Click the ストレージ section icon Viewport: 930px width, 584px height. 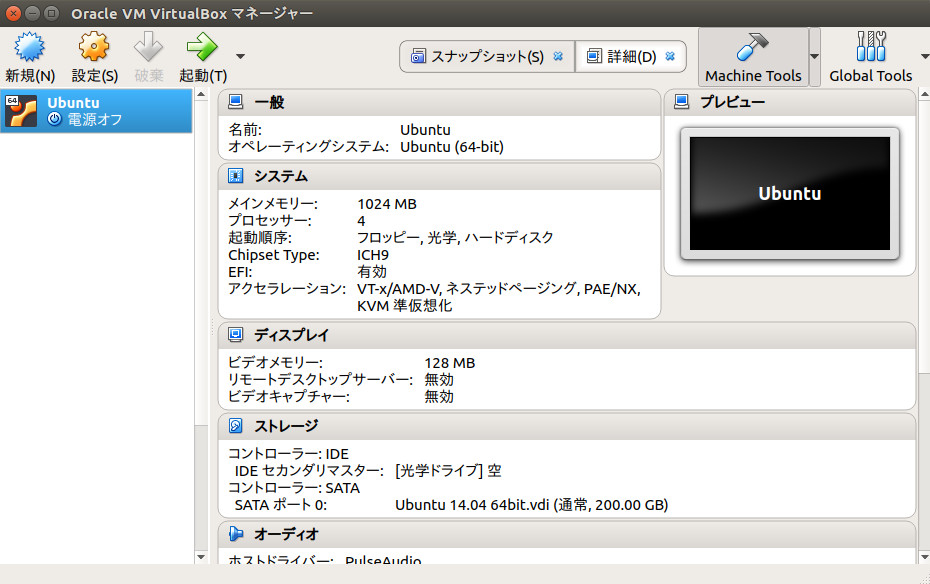pyautogui.click(x=233, y=426)
